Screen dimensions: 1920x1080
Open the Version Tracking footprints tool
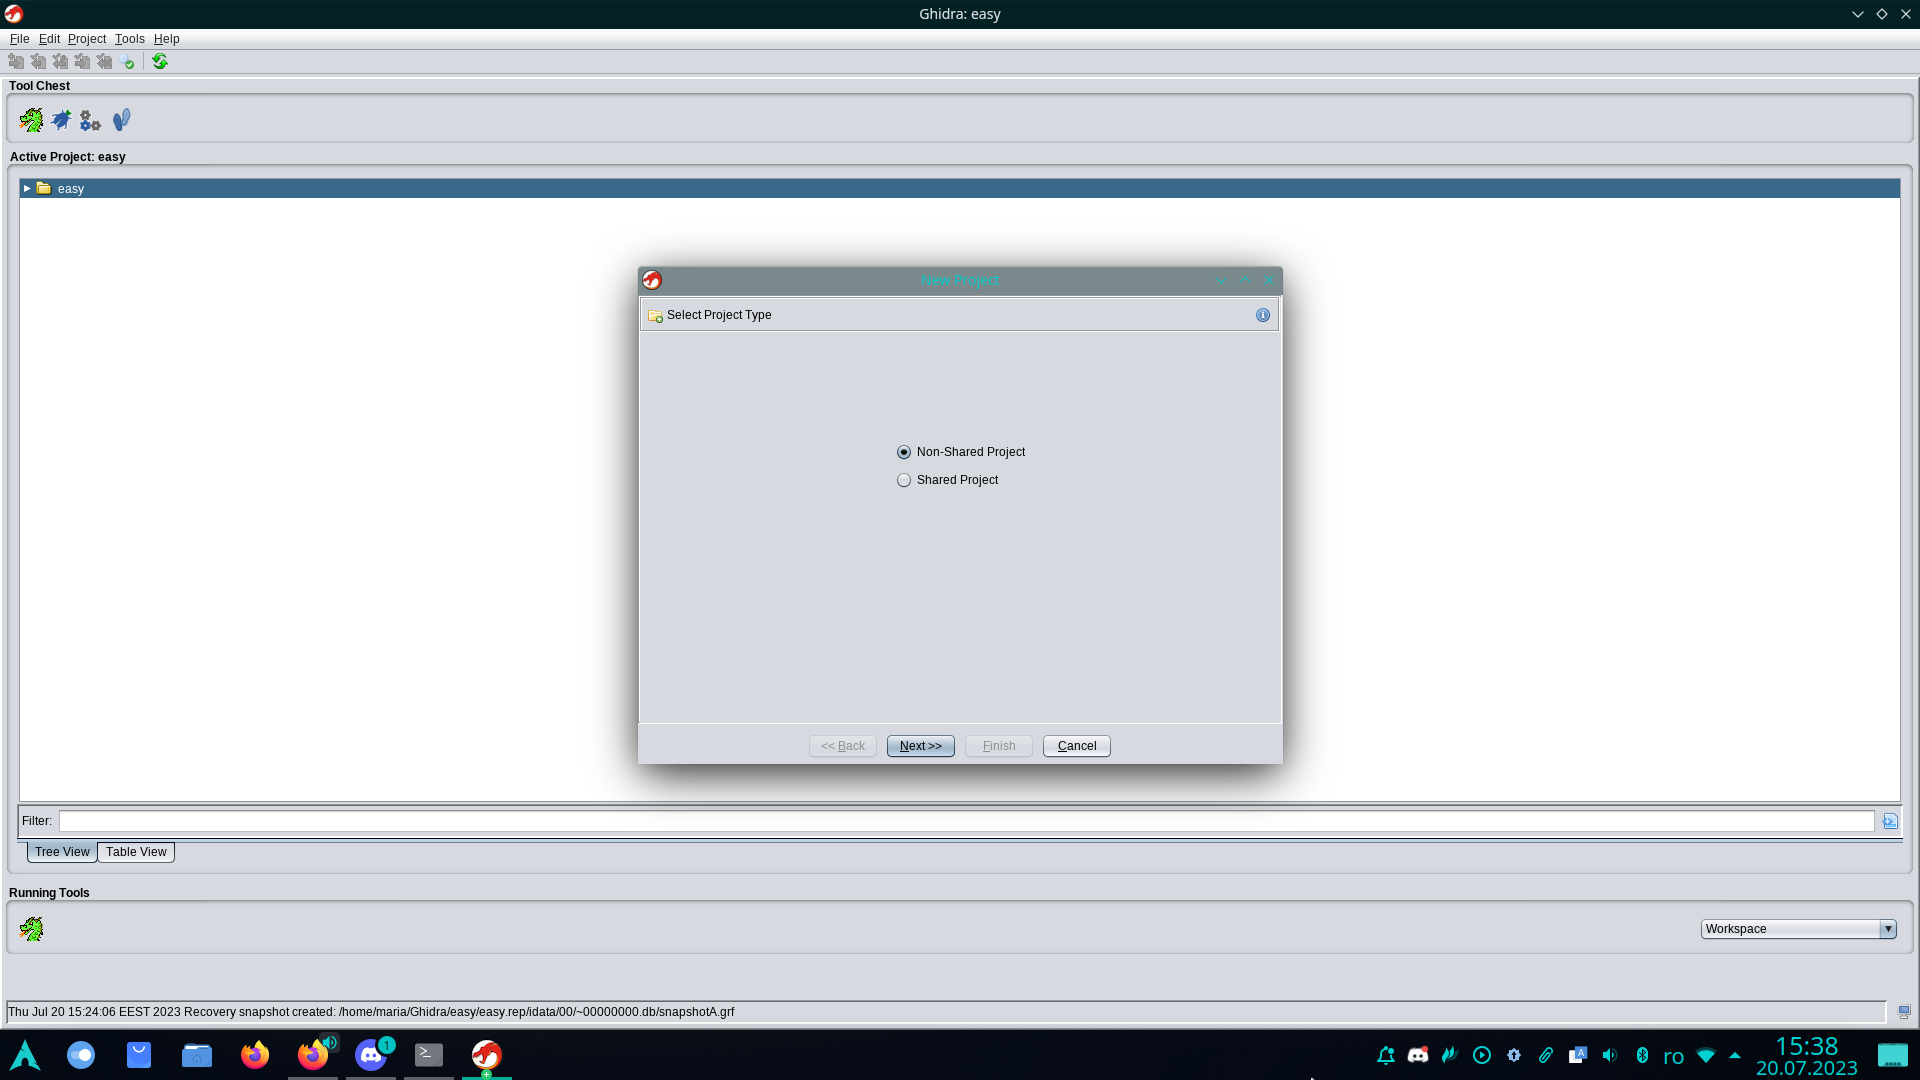point(121,120)
